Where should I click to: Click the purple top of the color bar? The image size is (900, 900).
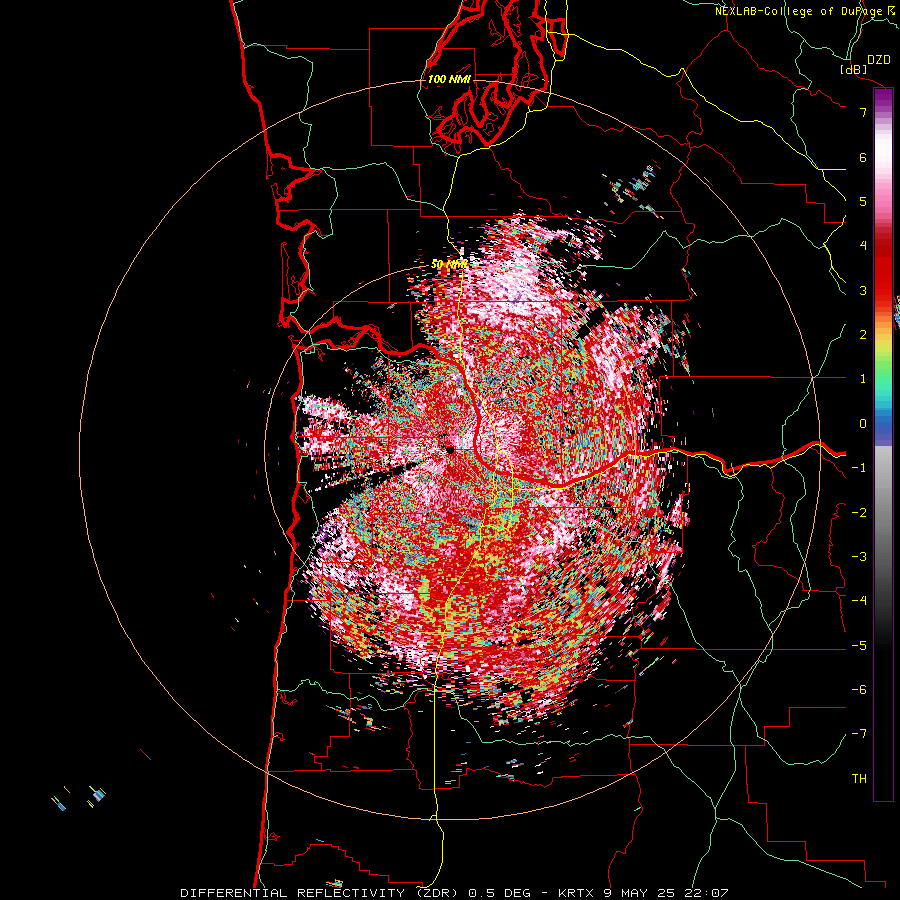pos(883,98)
